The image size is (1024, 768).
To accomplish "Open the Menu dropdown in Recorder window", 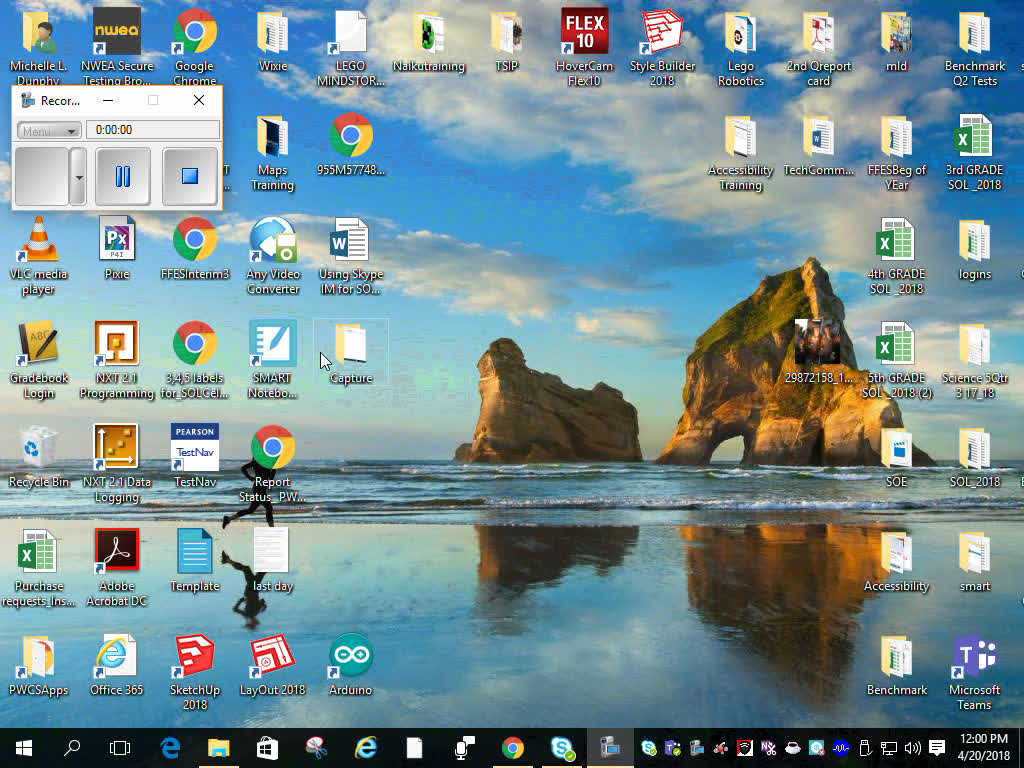I will [49, 131].
